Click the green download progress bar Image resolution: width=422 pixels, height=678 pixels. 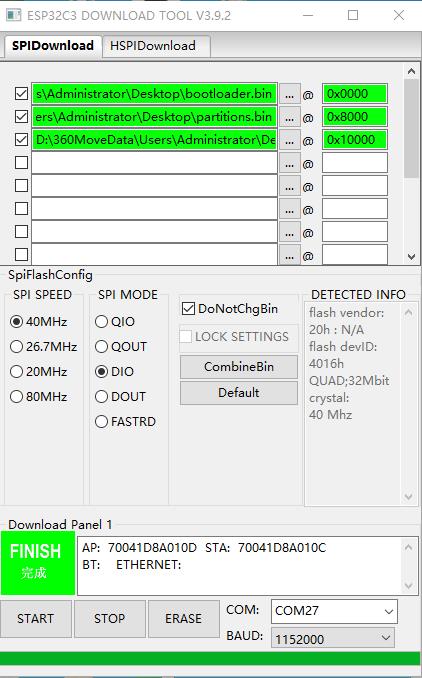click(x=211, y=658)
